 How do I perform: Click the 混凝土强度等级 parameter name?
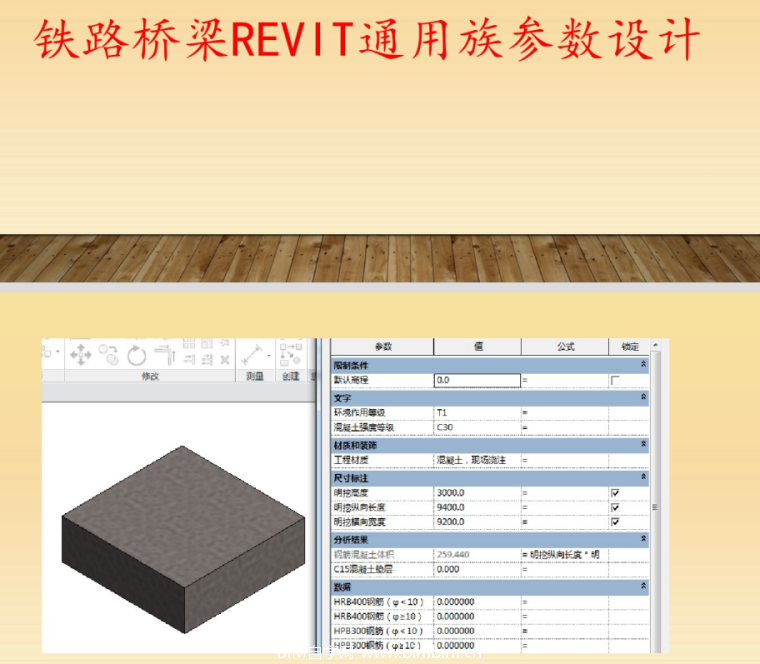coord(364,427)
